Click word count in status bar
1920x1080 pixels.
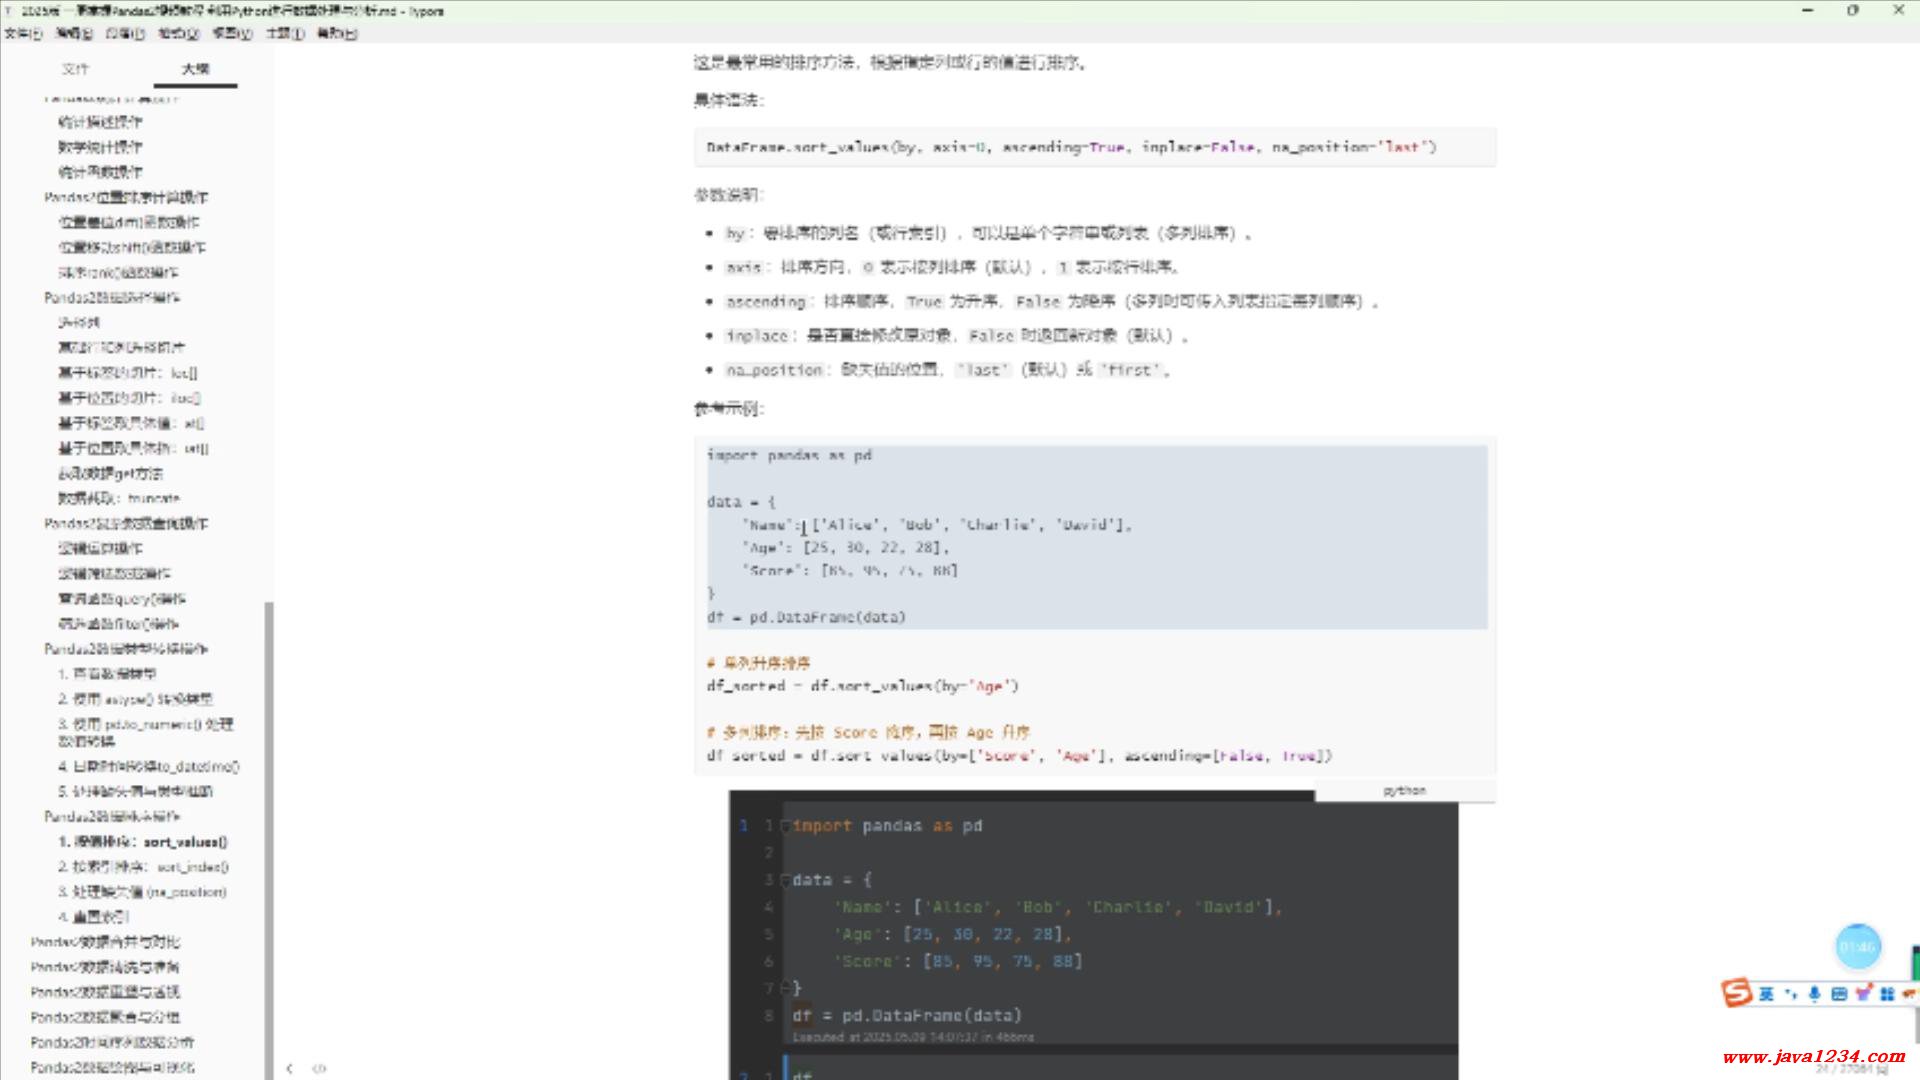tap(1850, 1069)
